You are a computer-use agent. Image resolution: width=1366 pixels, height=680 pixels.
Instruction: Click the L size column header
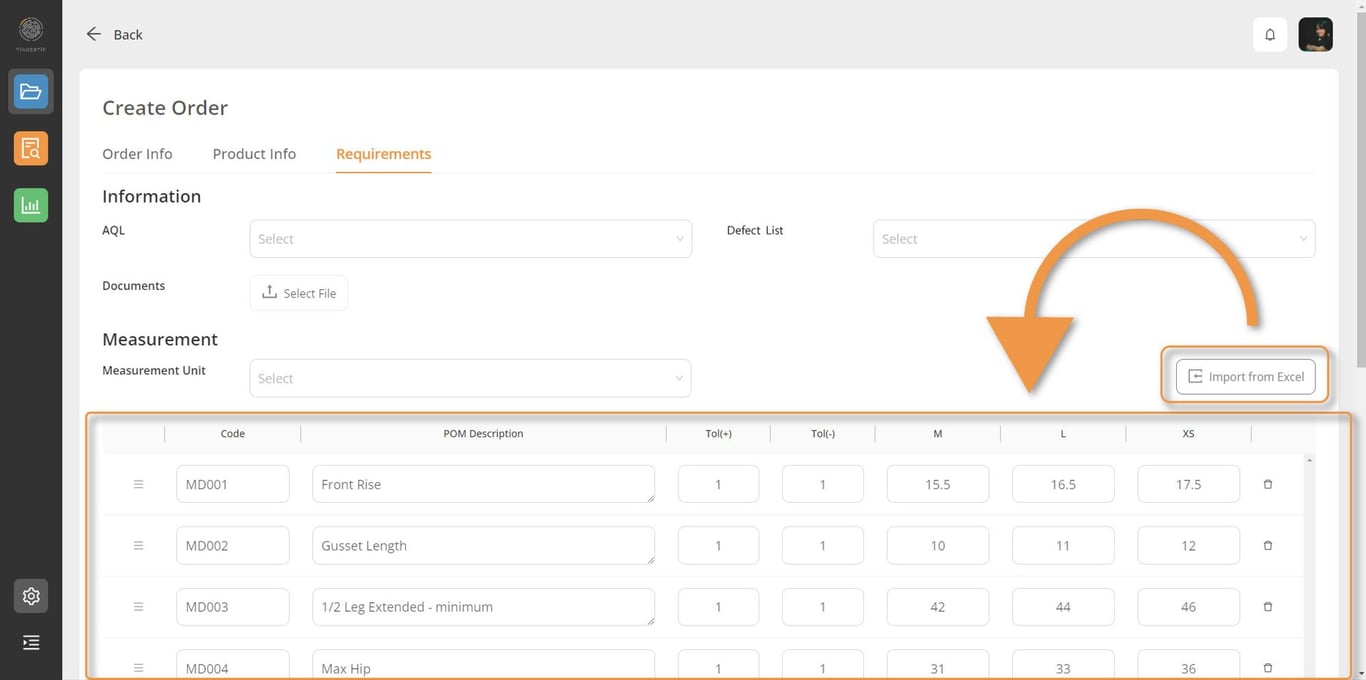pos(1063,434)
